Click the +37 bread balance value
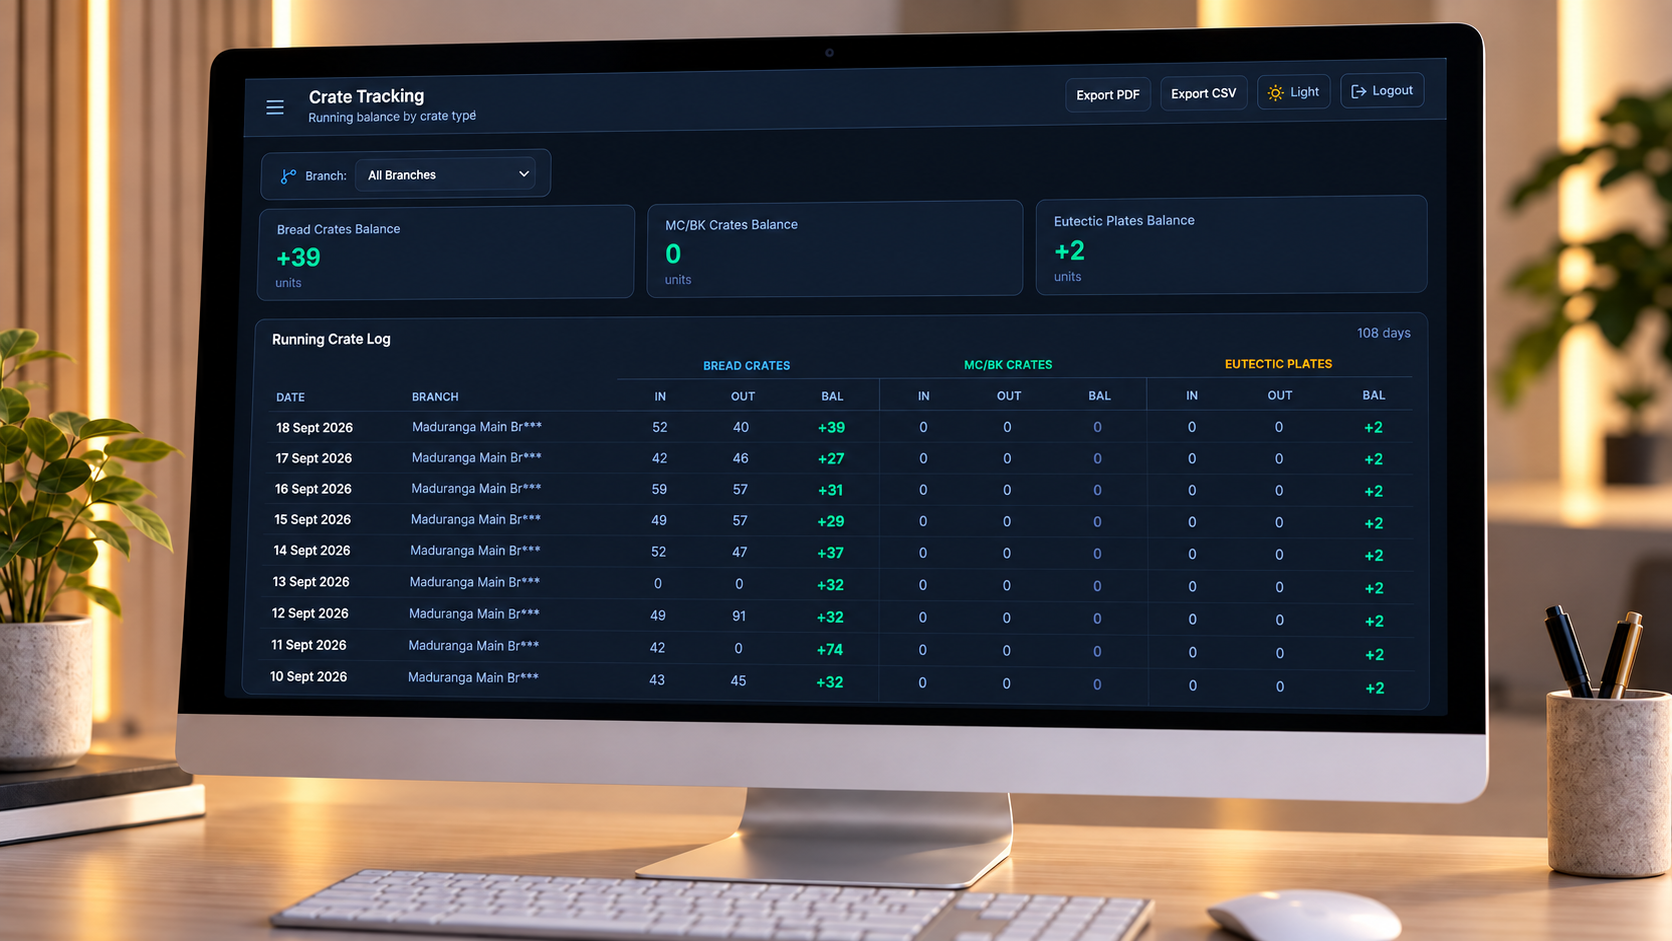 click(830, 553)
